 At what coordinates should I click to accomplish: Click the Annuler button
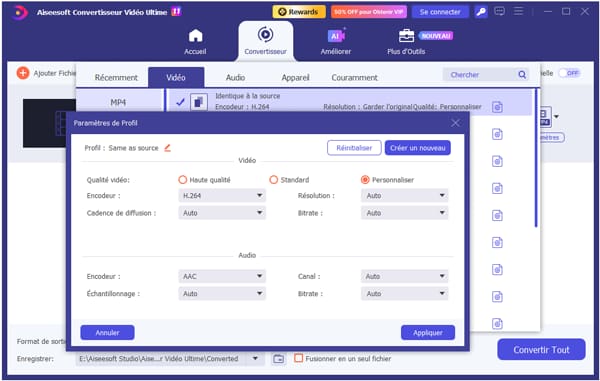click(x=107, y=332)
